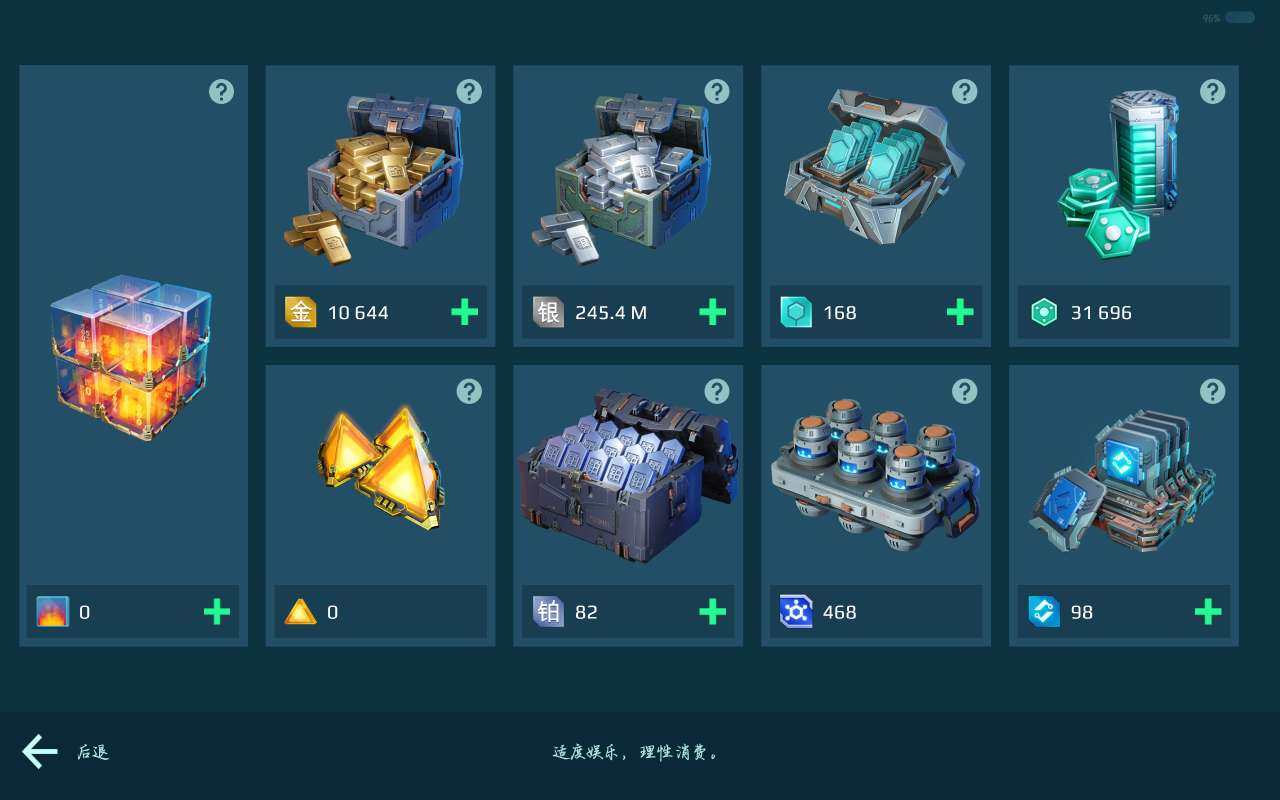The image size is (1280, 800).
Task: Click the 31 696 green token balance
Action: [1101, 313]
